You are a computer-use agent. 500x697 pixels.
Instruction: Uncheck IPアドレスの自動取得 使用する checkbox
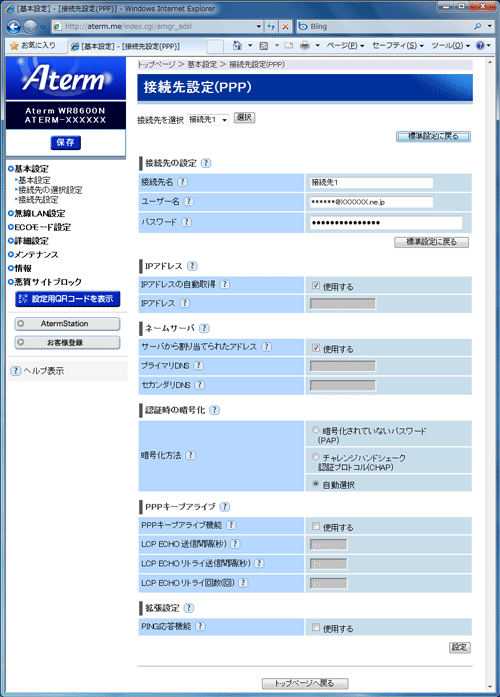tap(316, 286)
